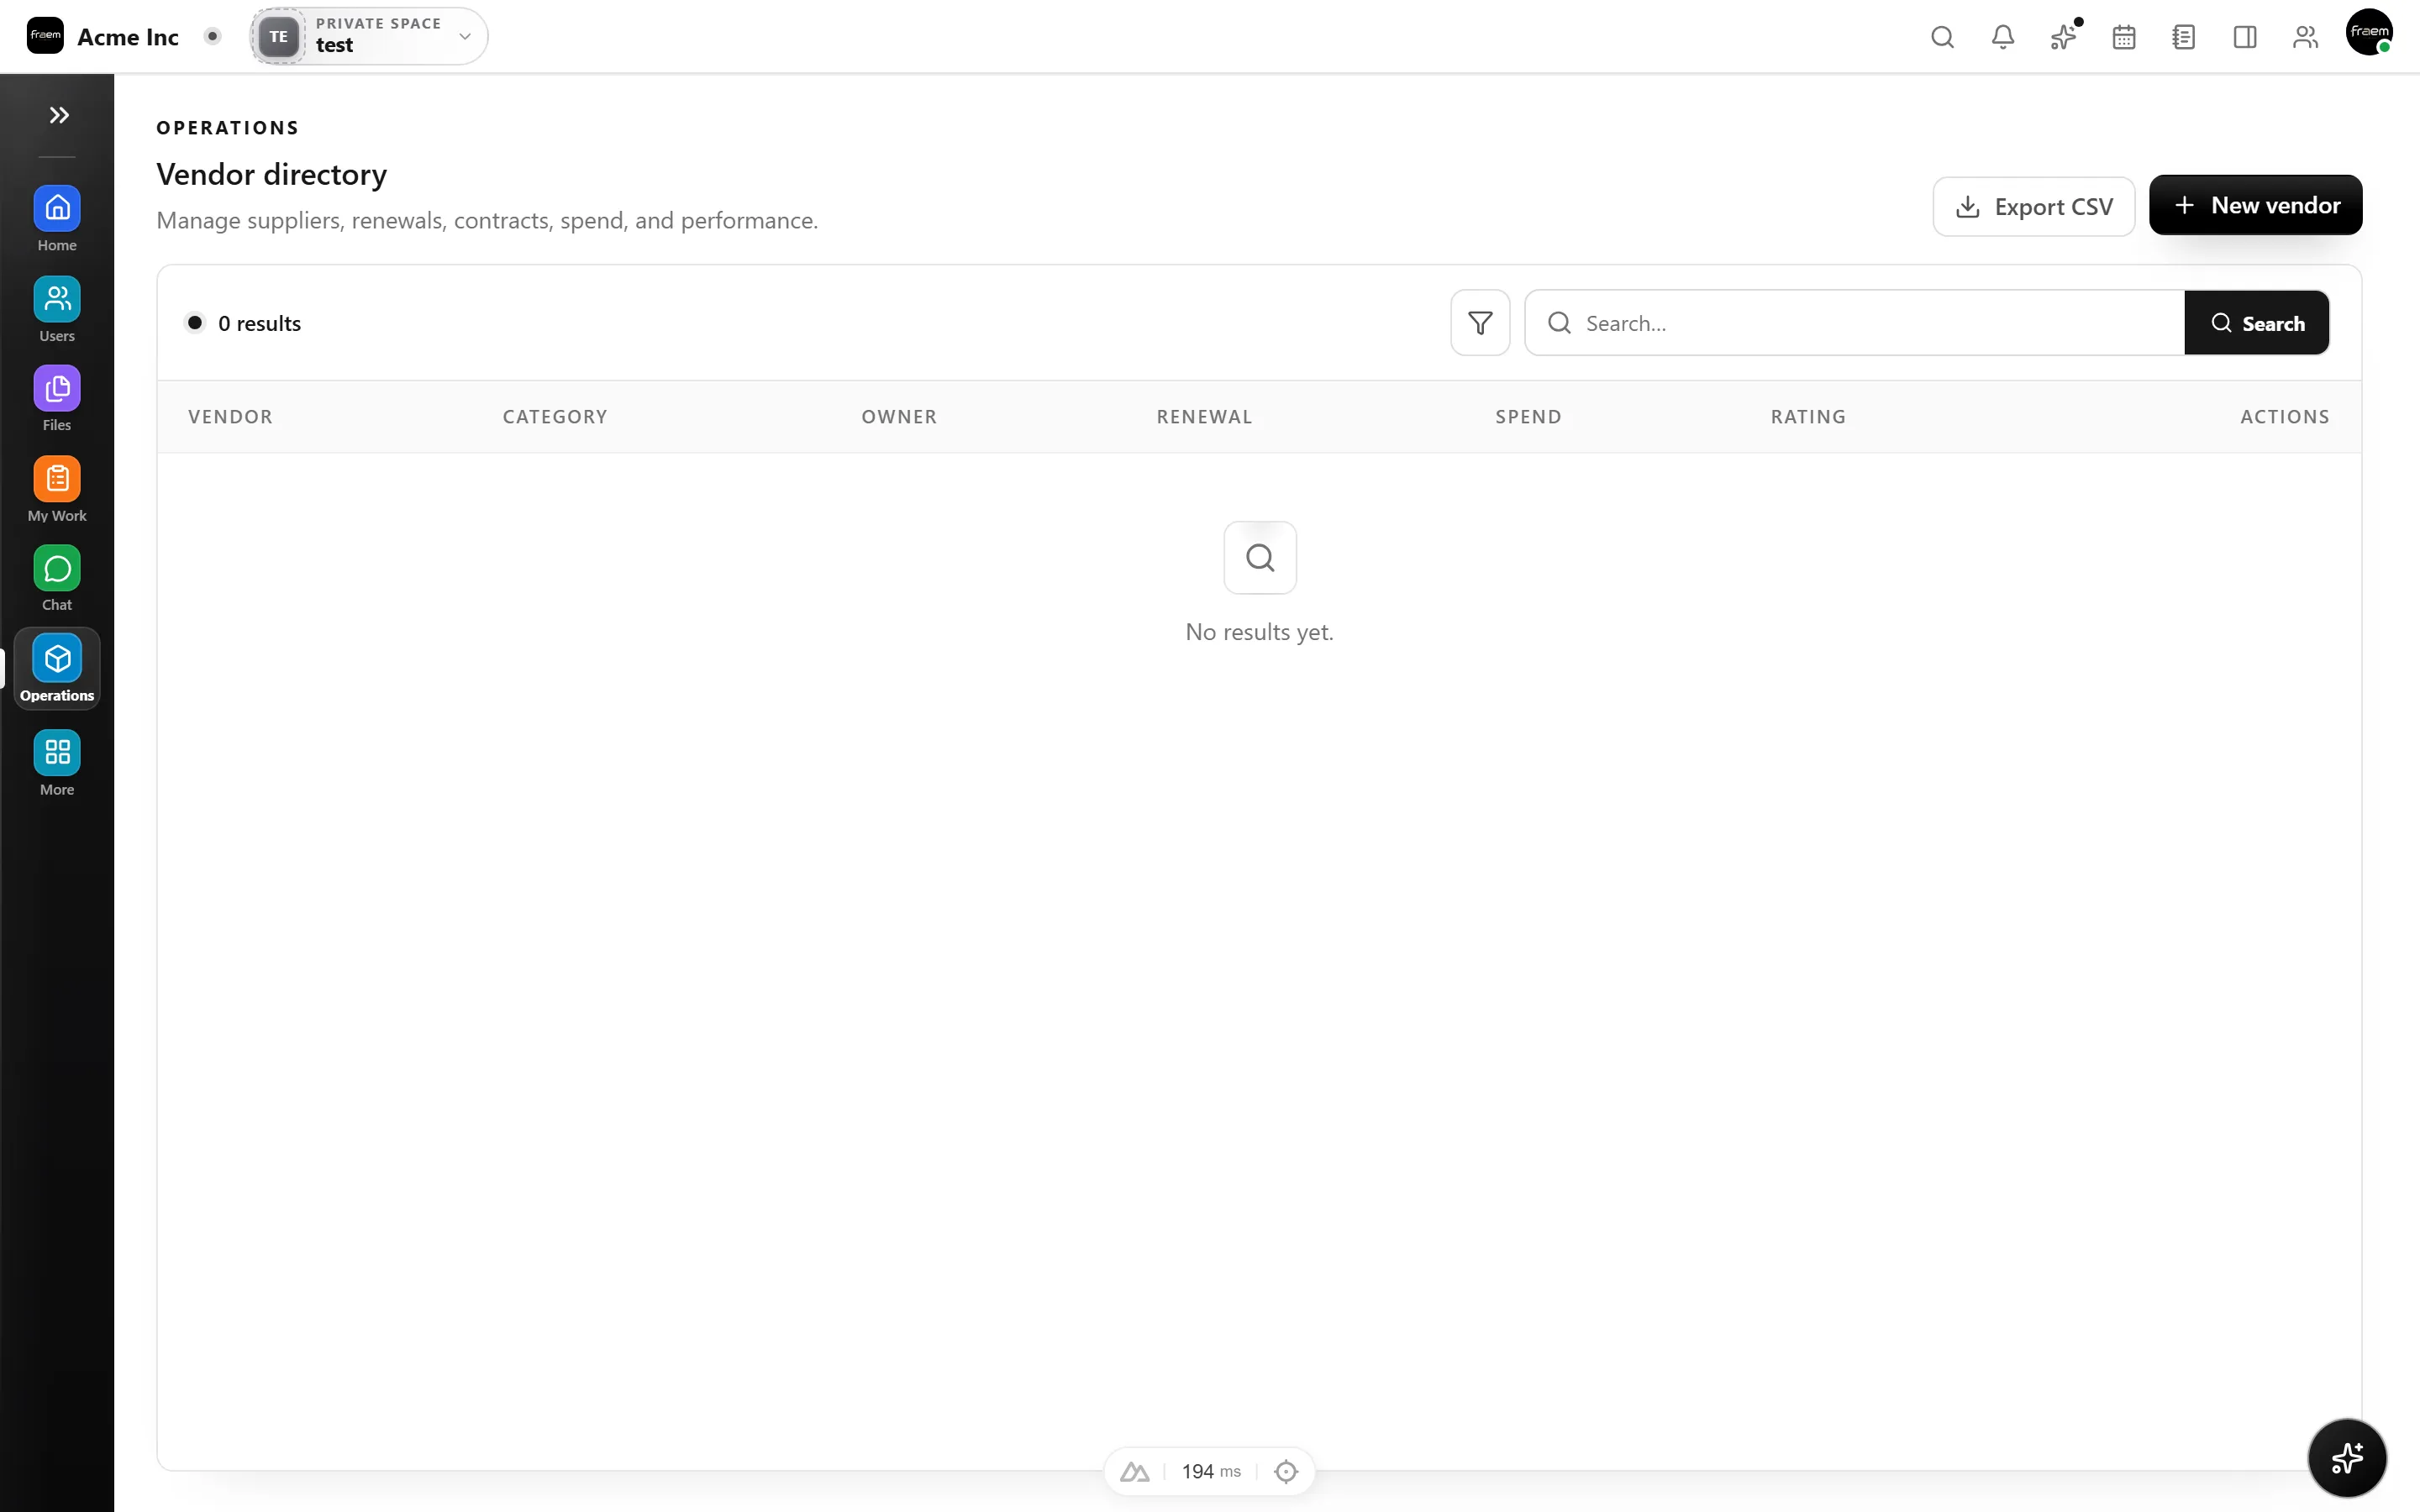Open AI sparkle assistant in top bar
The width and height of the screenshot is (2420, 1512).
[2064, 37]
